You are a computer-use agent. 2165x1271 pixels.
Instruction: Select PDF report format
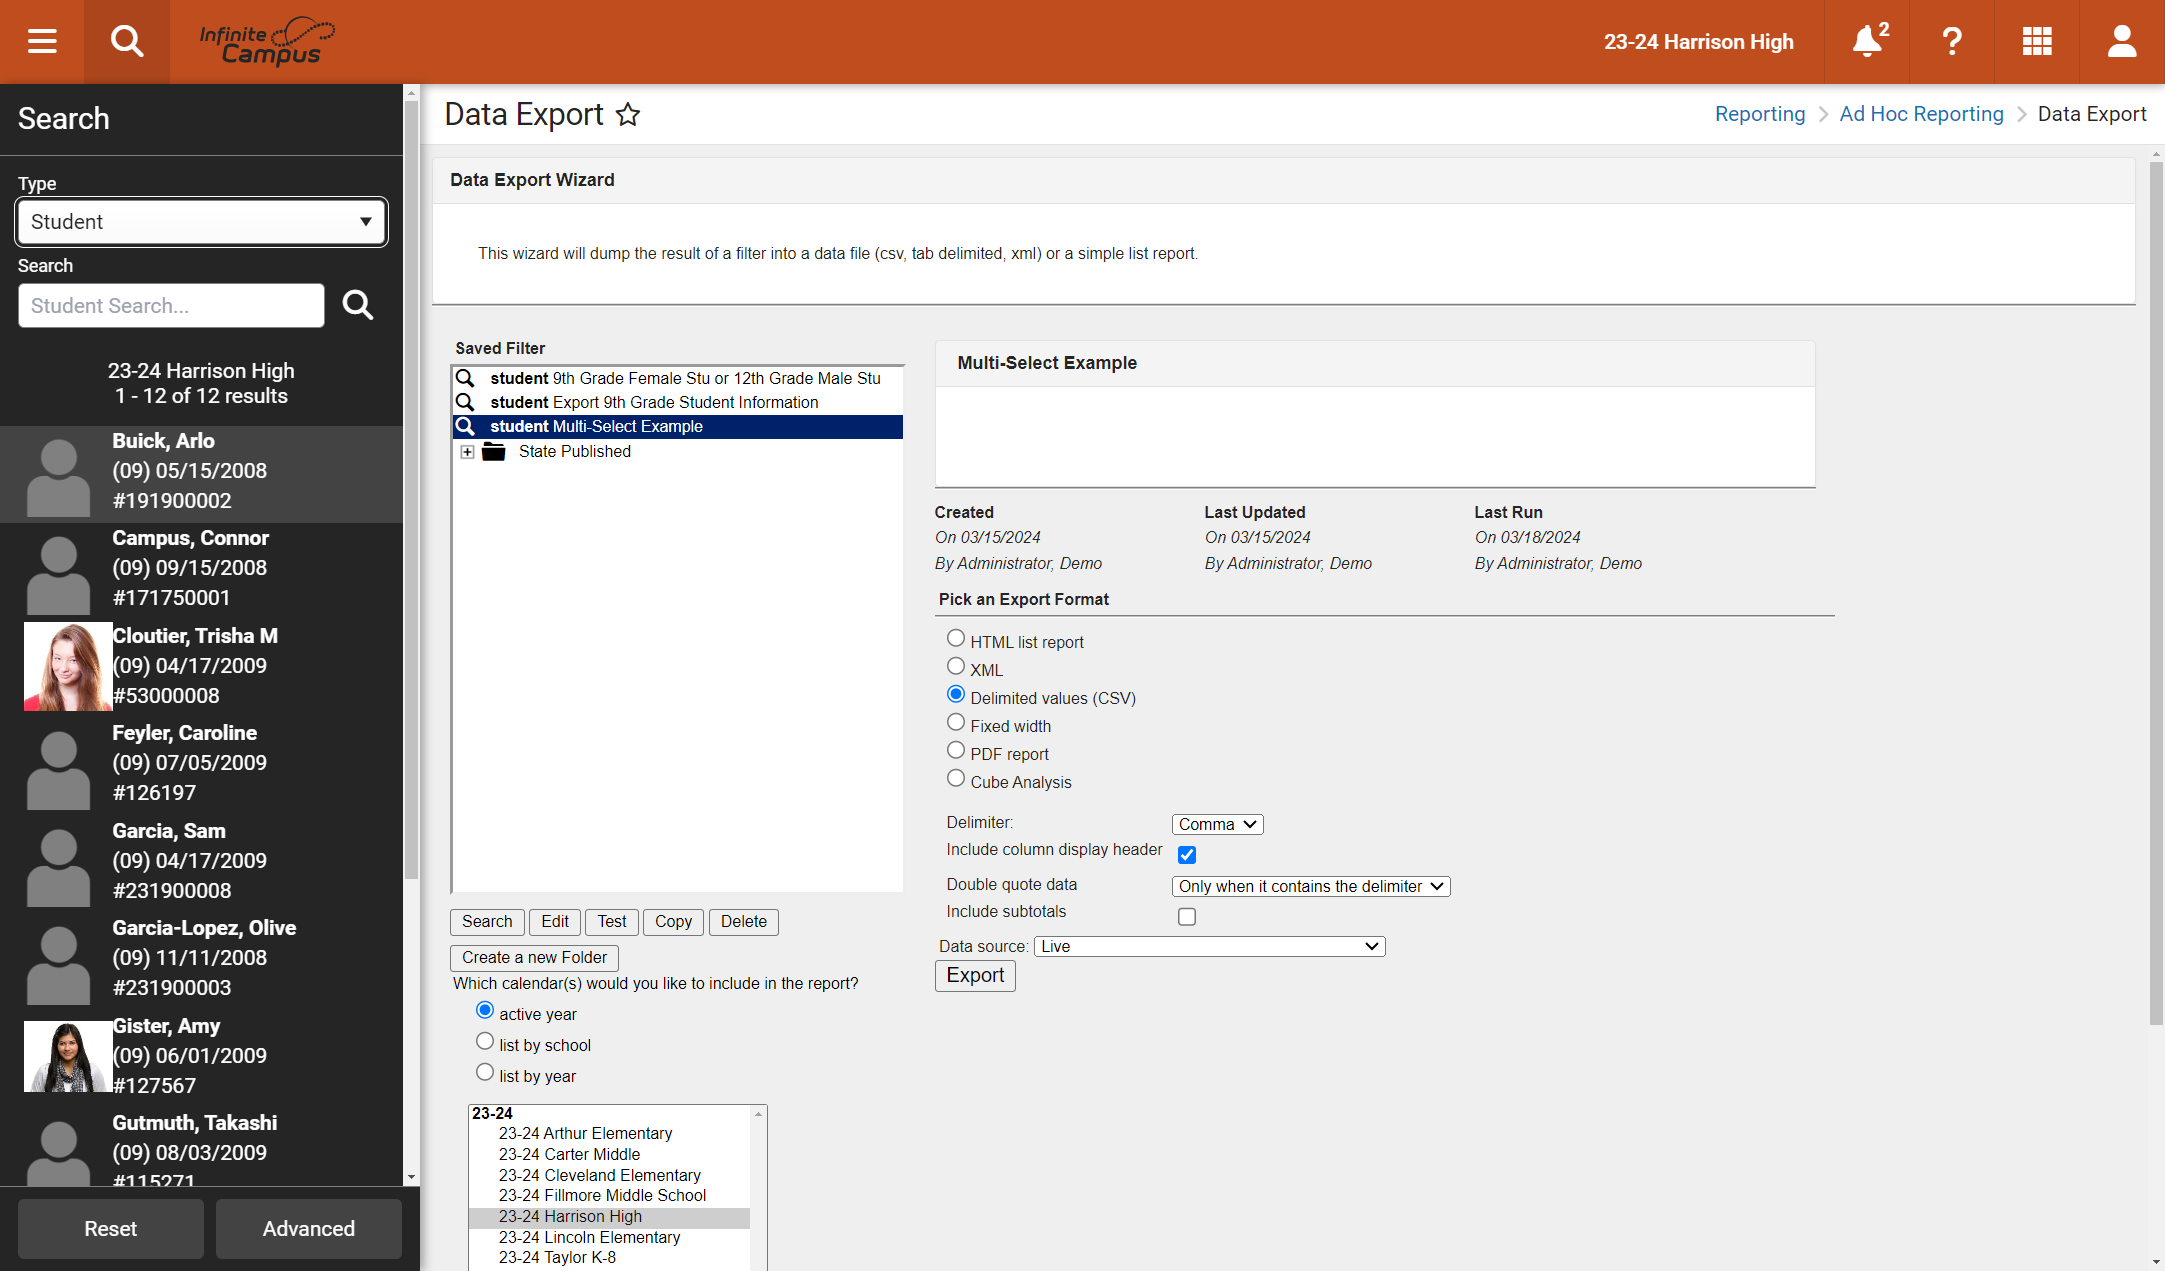(x=956, y=750)
